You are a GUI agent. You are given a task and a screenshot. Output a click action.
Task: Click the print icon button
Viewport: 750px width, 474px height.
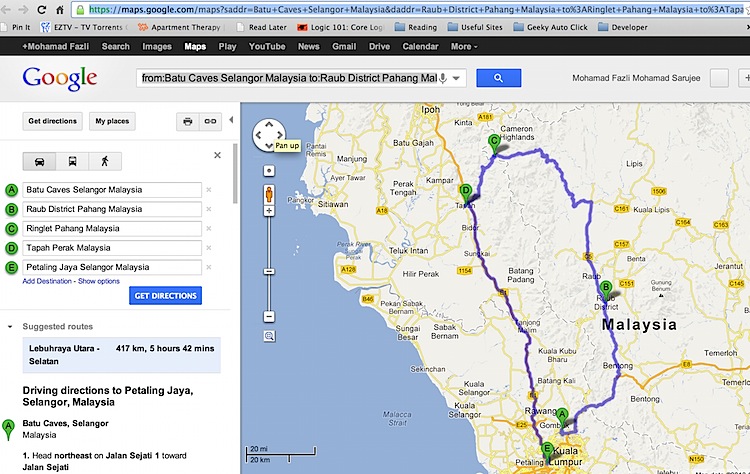pos(188,121)
